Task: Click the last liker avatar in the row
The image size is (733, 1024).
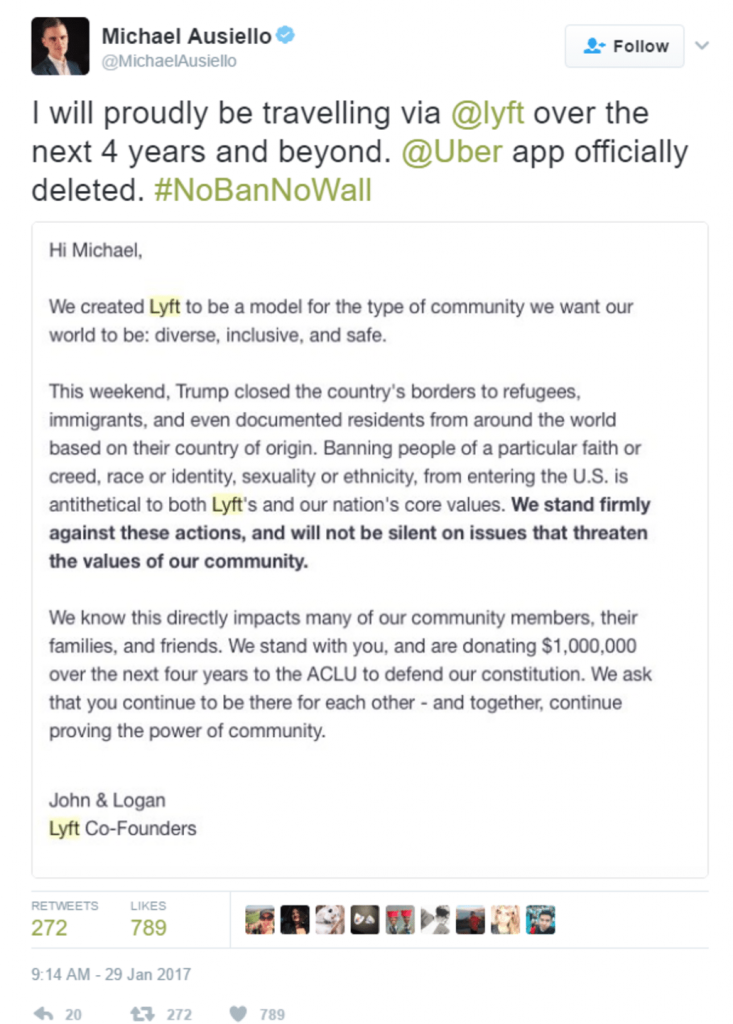Action: tap(541, 920)
